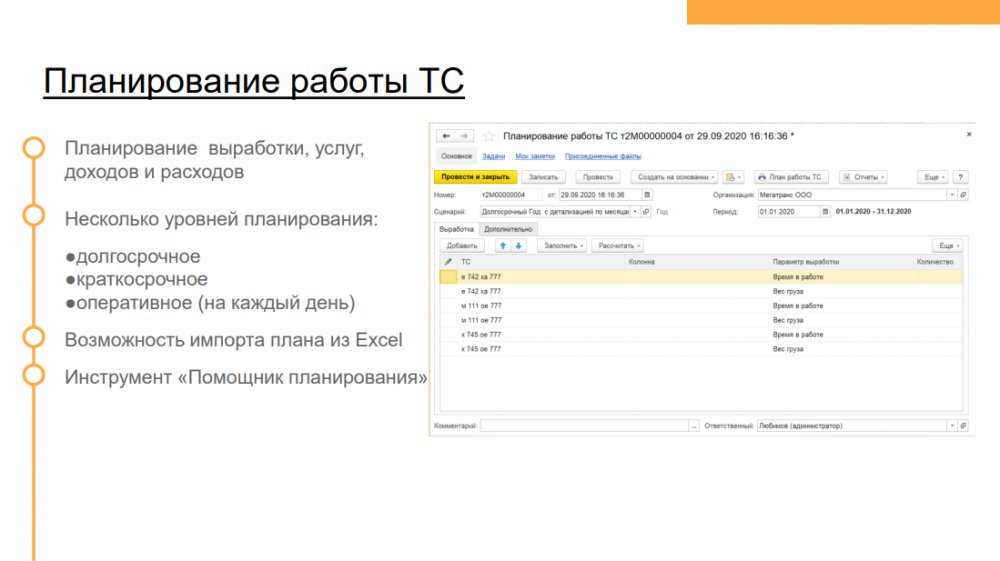Open the Задачи link tab
Viewport: 1000px width, 561px height.
coord(493,156)
